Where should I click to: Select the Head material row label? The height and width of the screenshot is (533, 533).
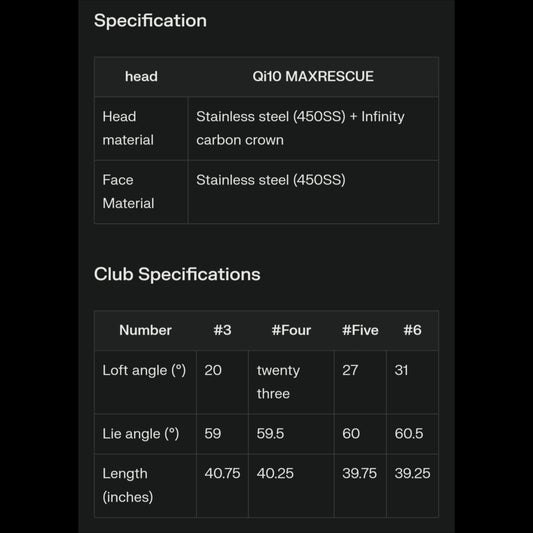point(128,128)
